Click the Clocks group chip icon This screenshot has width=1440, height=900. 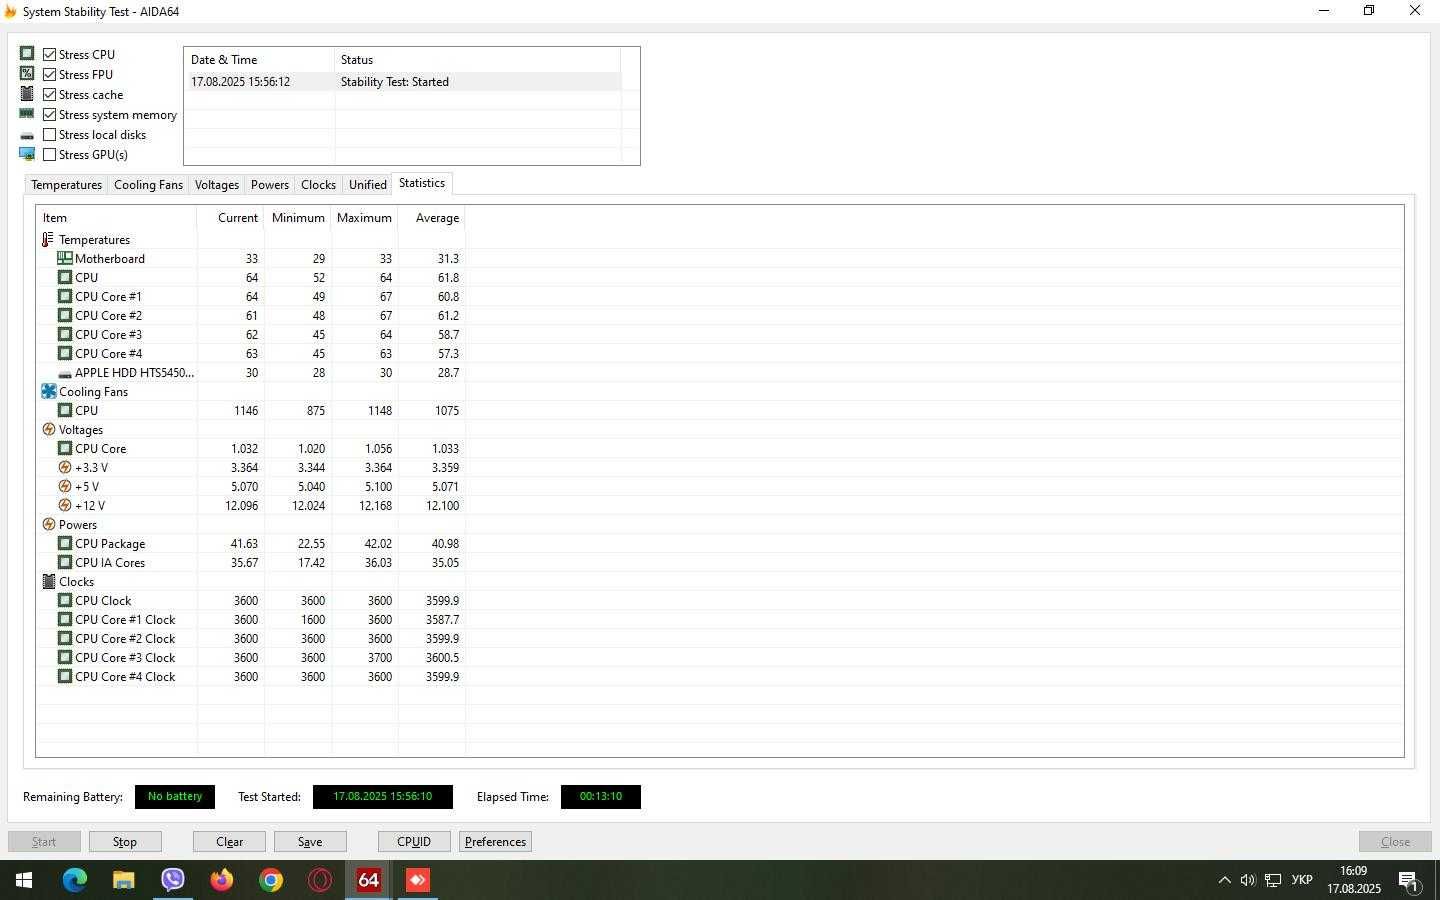[48, 582]
